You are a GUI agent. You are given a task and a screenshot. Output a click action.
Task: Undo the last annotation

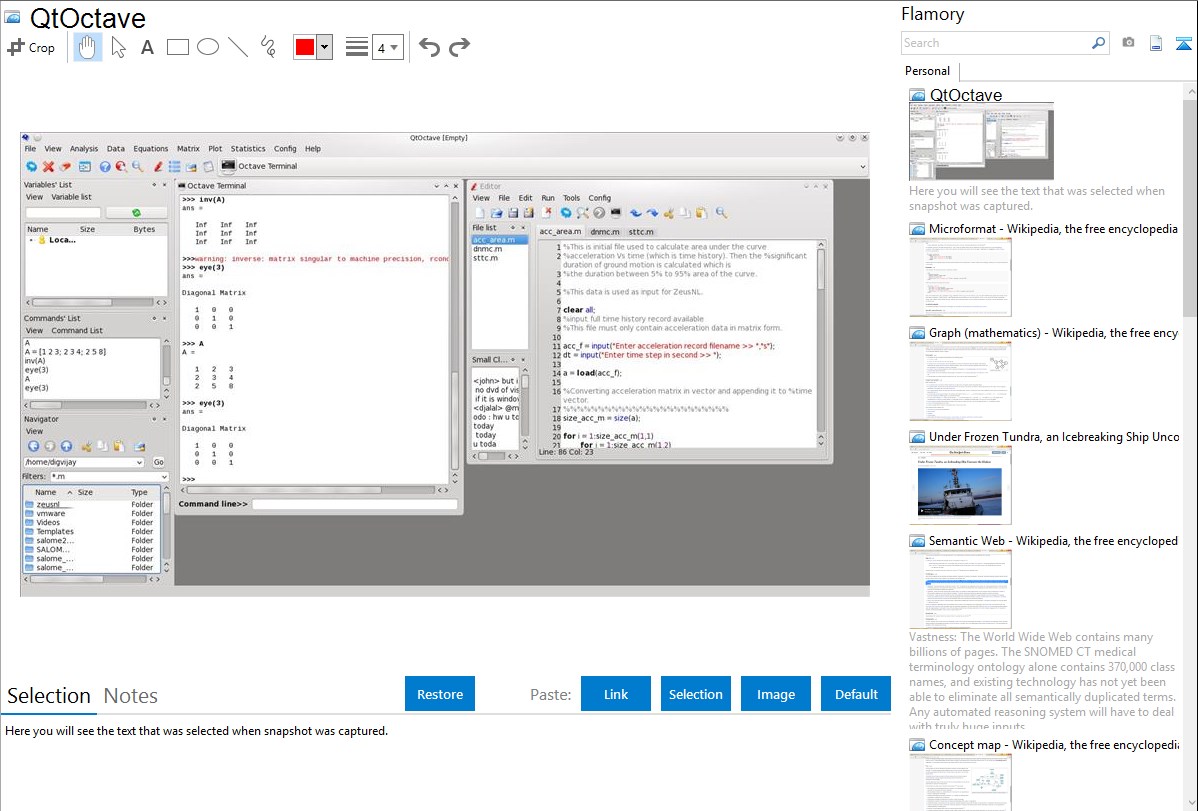point(429,47)
